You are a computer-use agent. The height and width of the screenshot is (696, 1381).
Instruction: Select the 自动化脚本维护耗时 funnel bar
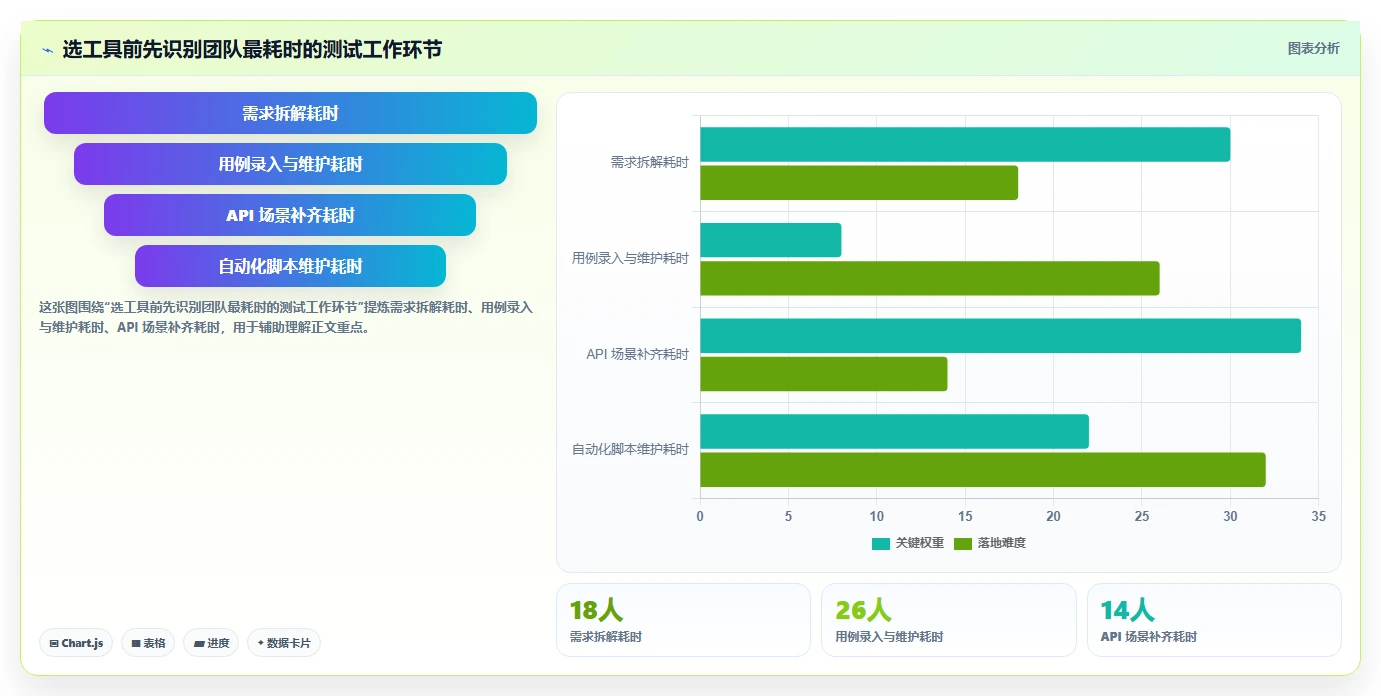290,266
